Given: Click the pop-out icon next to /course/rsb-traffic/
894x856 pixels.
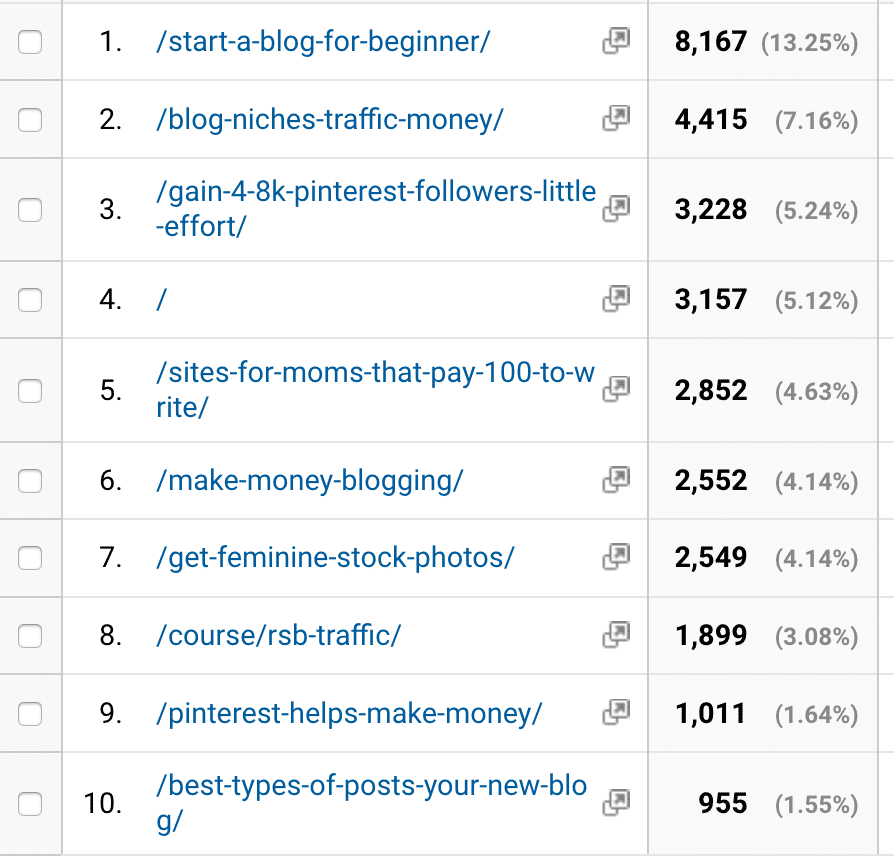Looking at the screenshot, I should 618,636.
